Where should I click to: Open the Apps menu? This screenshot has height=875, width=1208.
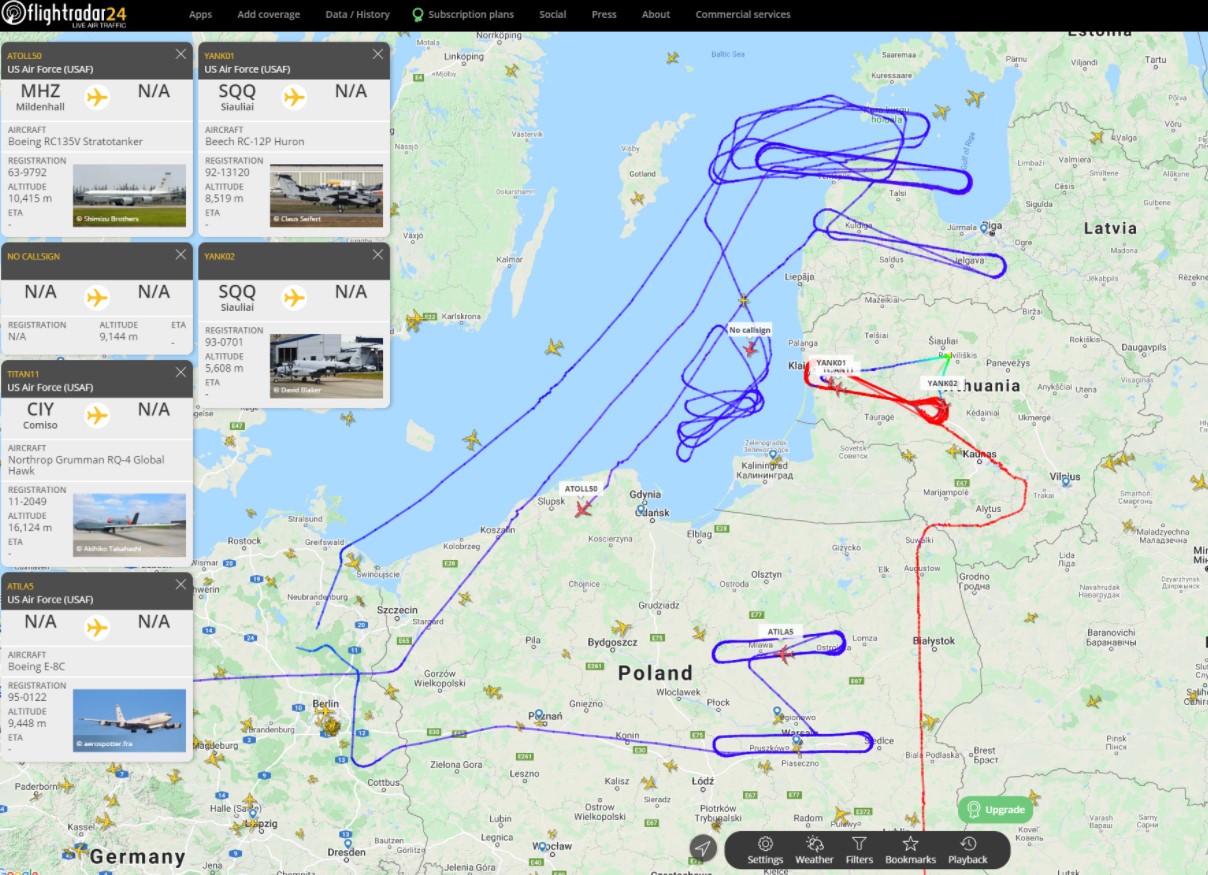click(x=200, y=15)
